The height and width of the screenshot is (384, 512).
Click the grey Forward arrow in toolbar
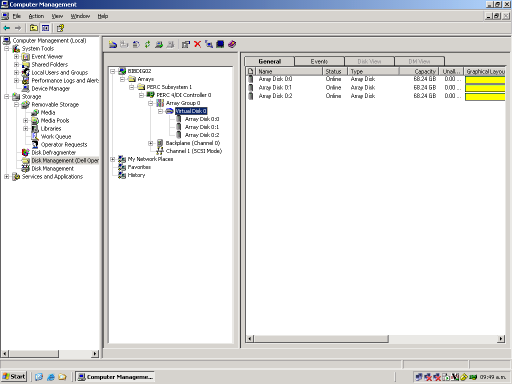pos(18,28)
